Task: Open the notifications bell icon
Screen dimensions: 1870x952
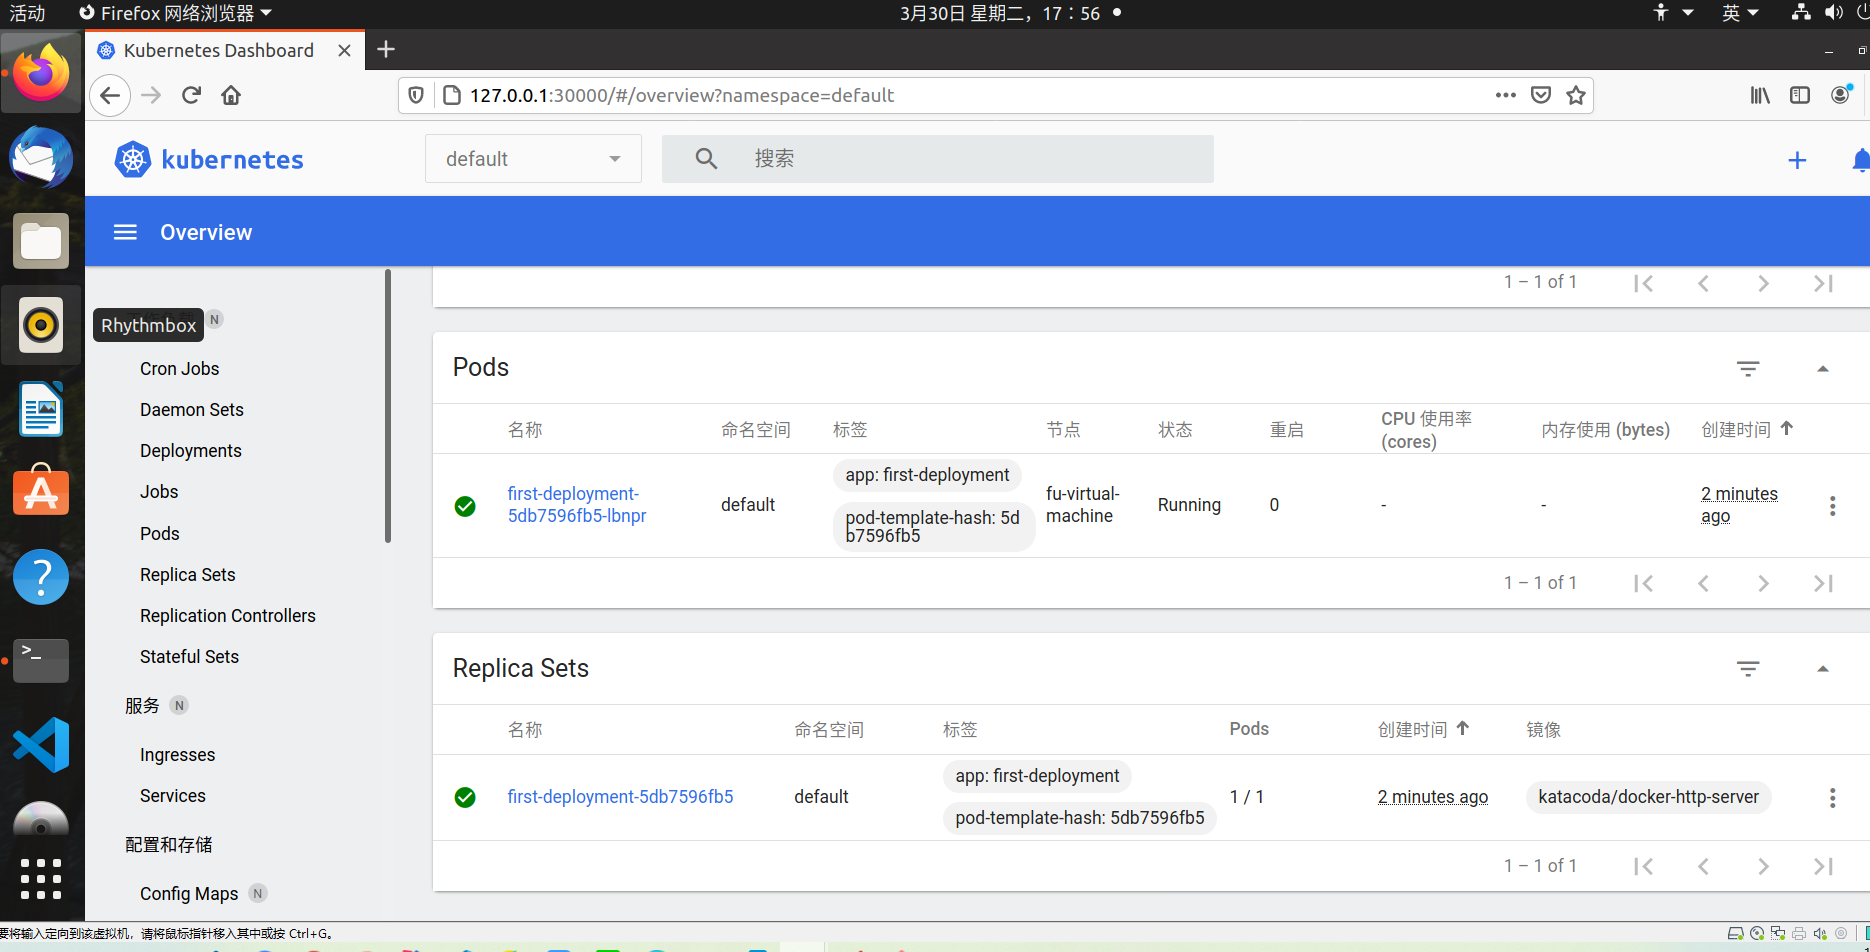Action: pyautogui.click(x=1860, y=160)
